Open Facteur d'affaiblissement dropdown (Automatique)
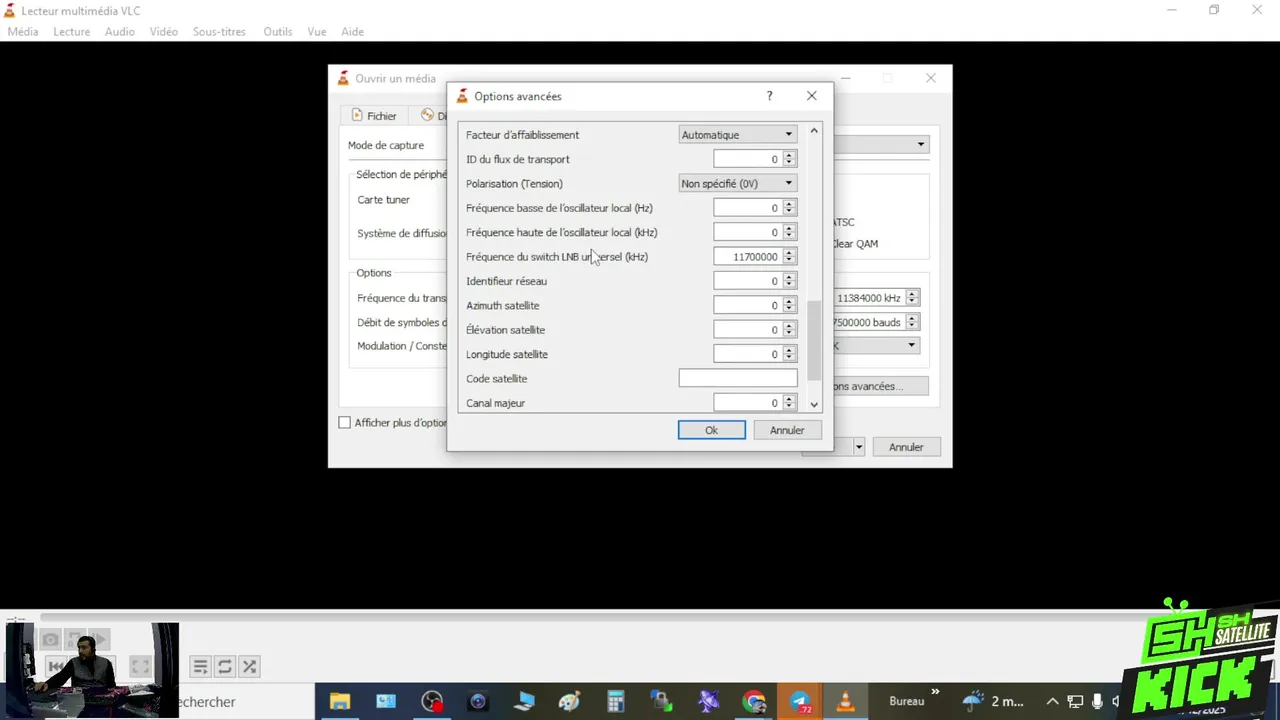This screenshot has height=720, width=1280. (x=737, y=135)
